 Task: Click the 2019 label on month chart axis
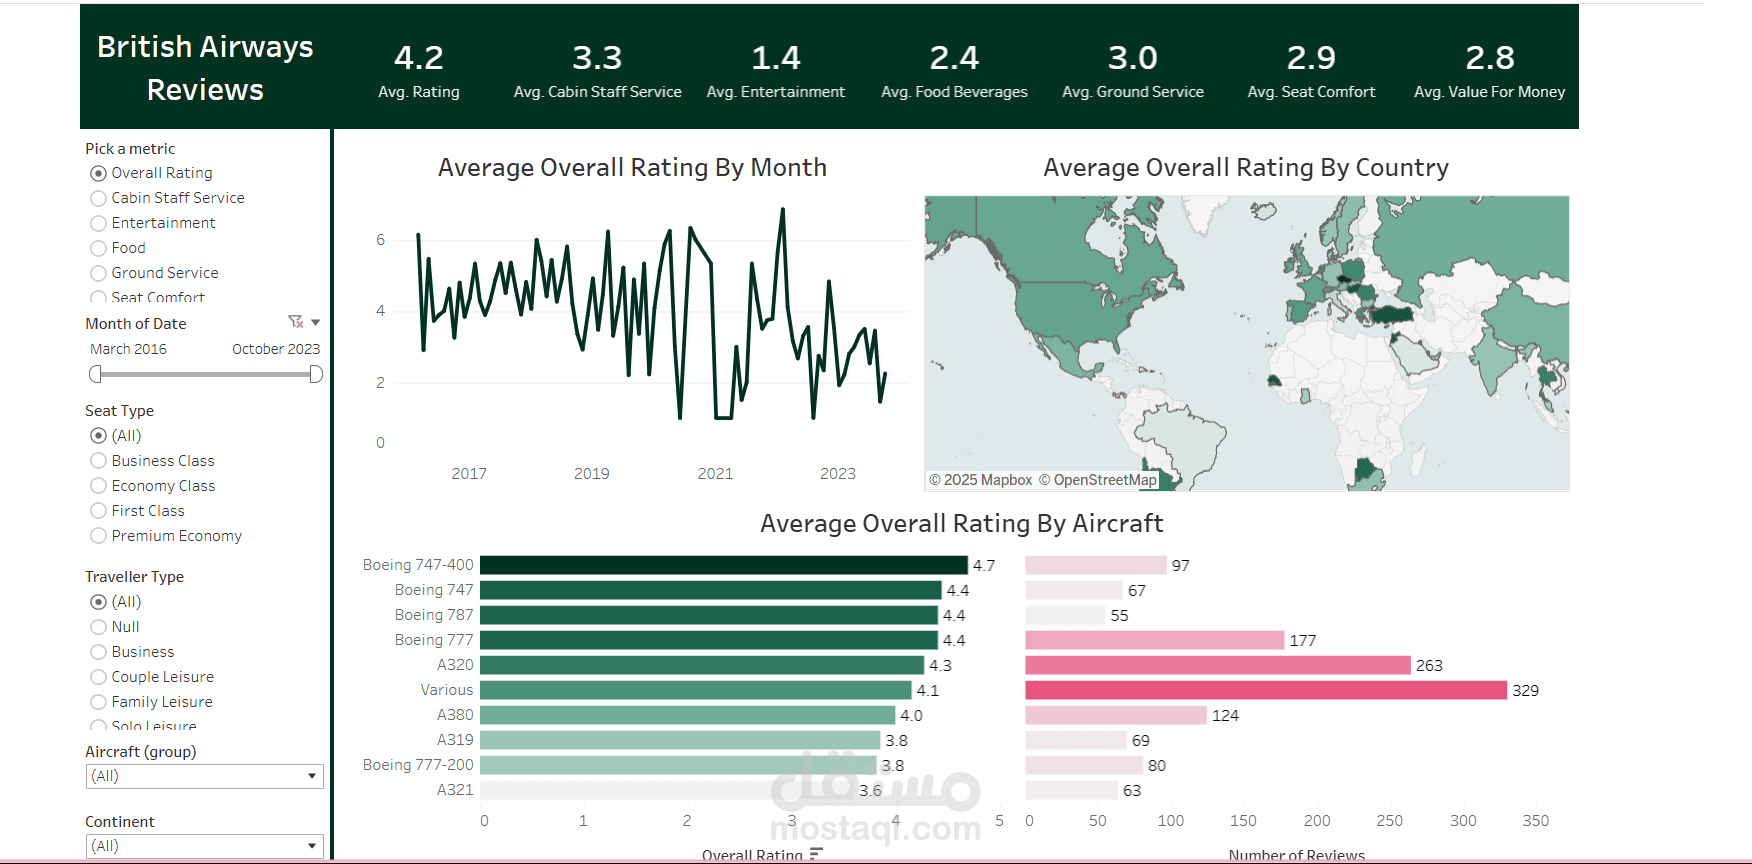[x=592, y=474]
